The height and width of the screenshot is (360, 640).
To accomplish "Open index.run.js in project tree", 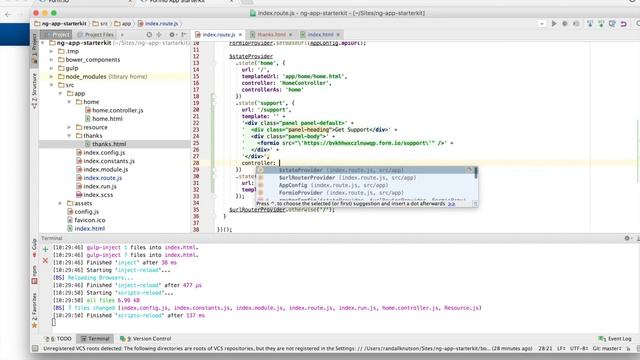I will 96,186.
